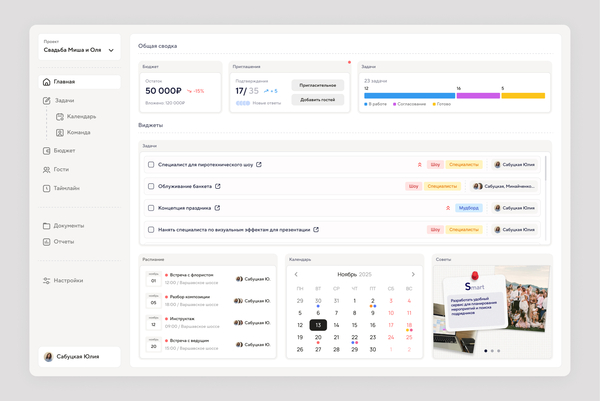The image size is (600, 401).
Task: Open Настройки sliders icon in sidebar
Action: [x=46, y=280]
